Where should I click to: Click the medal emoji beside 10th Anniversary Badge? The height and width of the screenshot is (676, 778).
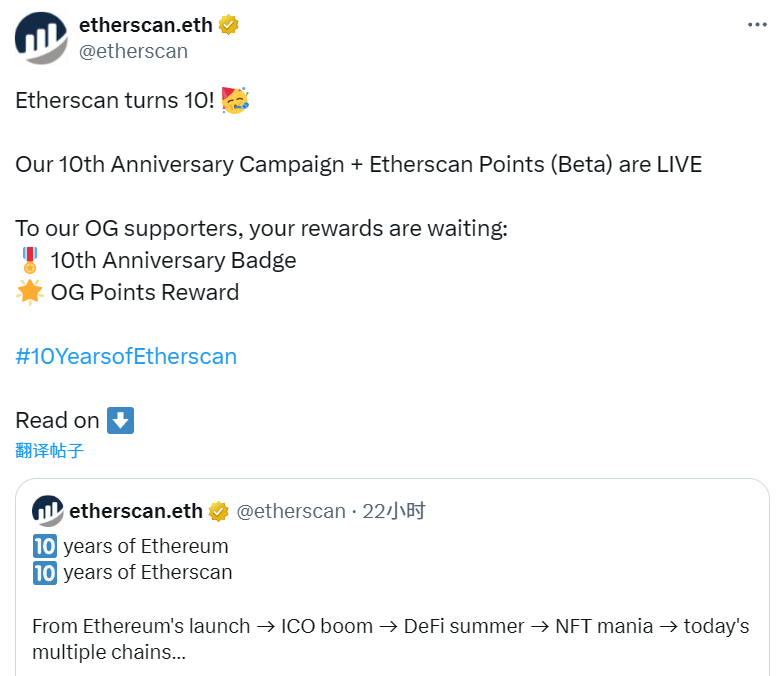point(29,261)
